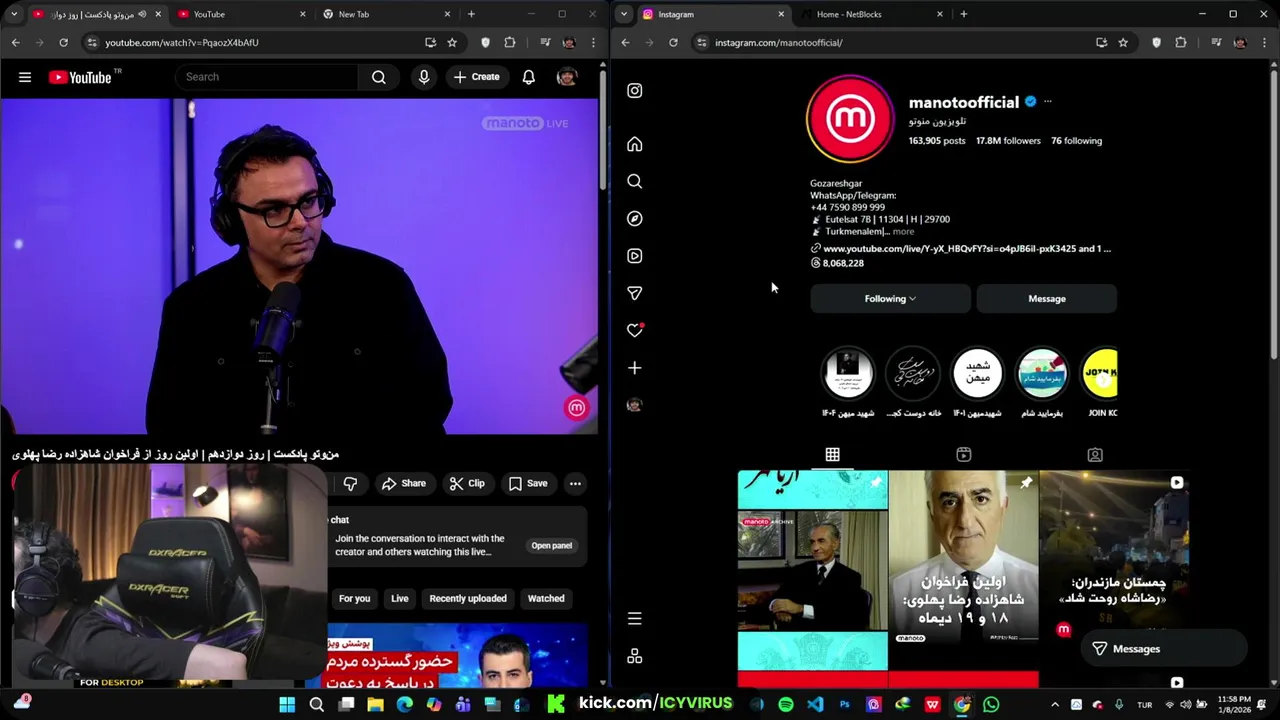This screenshot has height=720, width=1280.
Task: Open the more actions menu beside Save
Action: click(x=575, y=484)
